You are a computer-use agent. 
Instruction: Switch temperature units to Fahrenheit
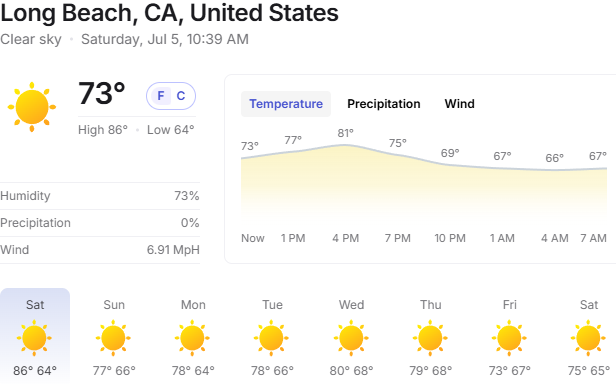coord(161,96)
